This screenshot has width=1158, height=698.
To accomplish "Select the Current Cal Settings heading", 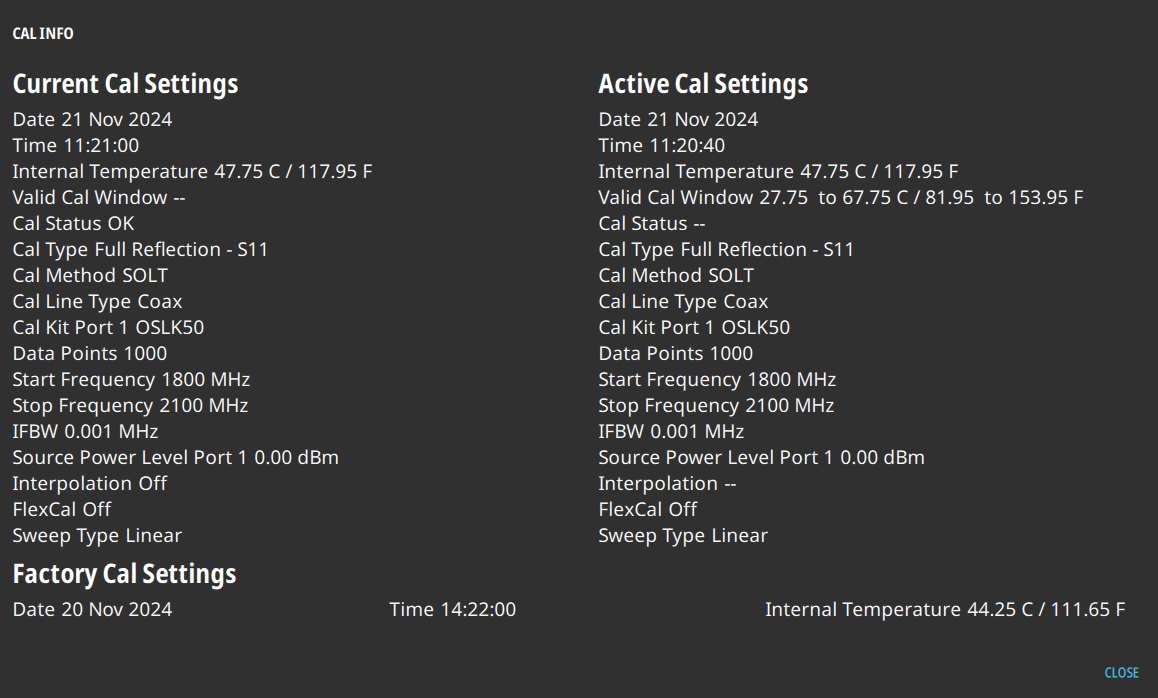I will [x=125, y=84].
